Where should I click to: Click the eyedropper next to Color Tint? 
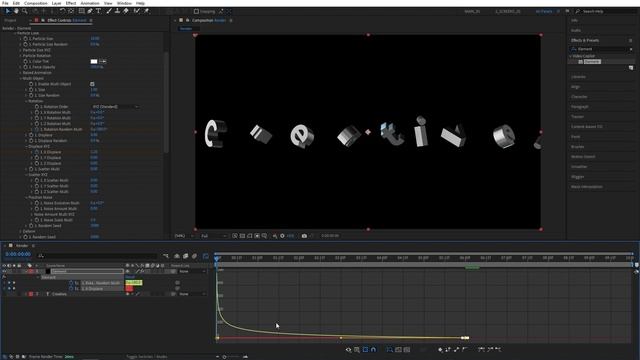[102, 61]
